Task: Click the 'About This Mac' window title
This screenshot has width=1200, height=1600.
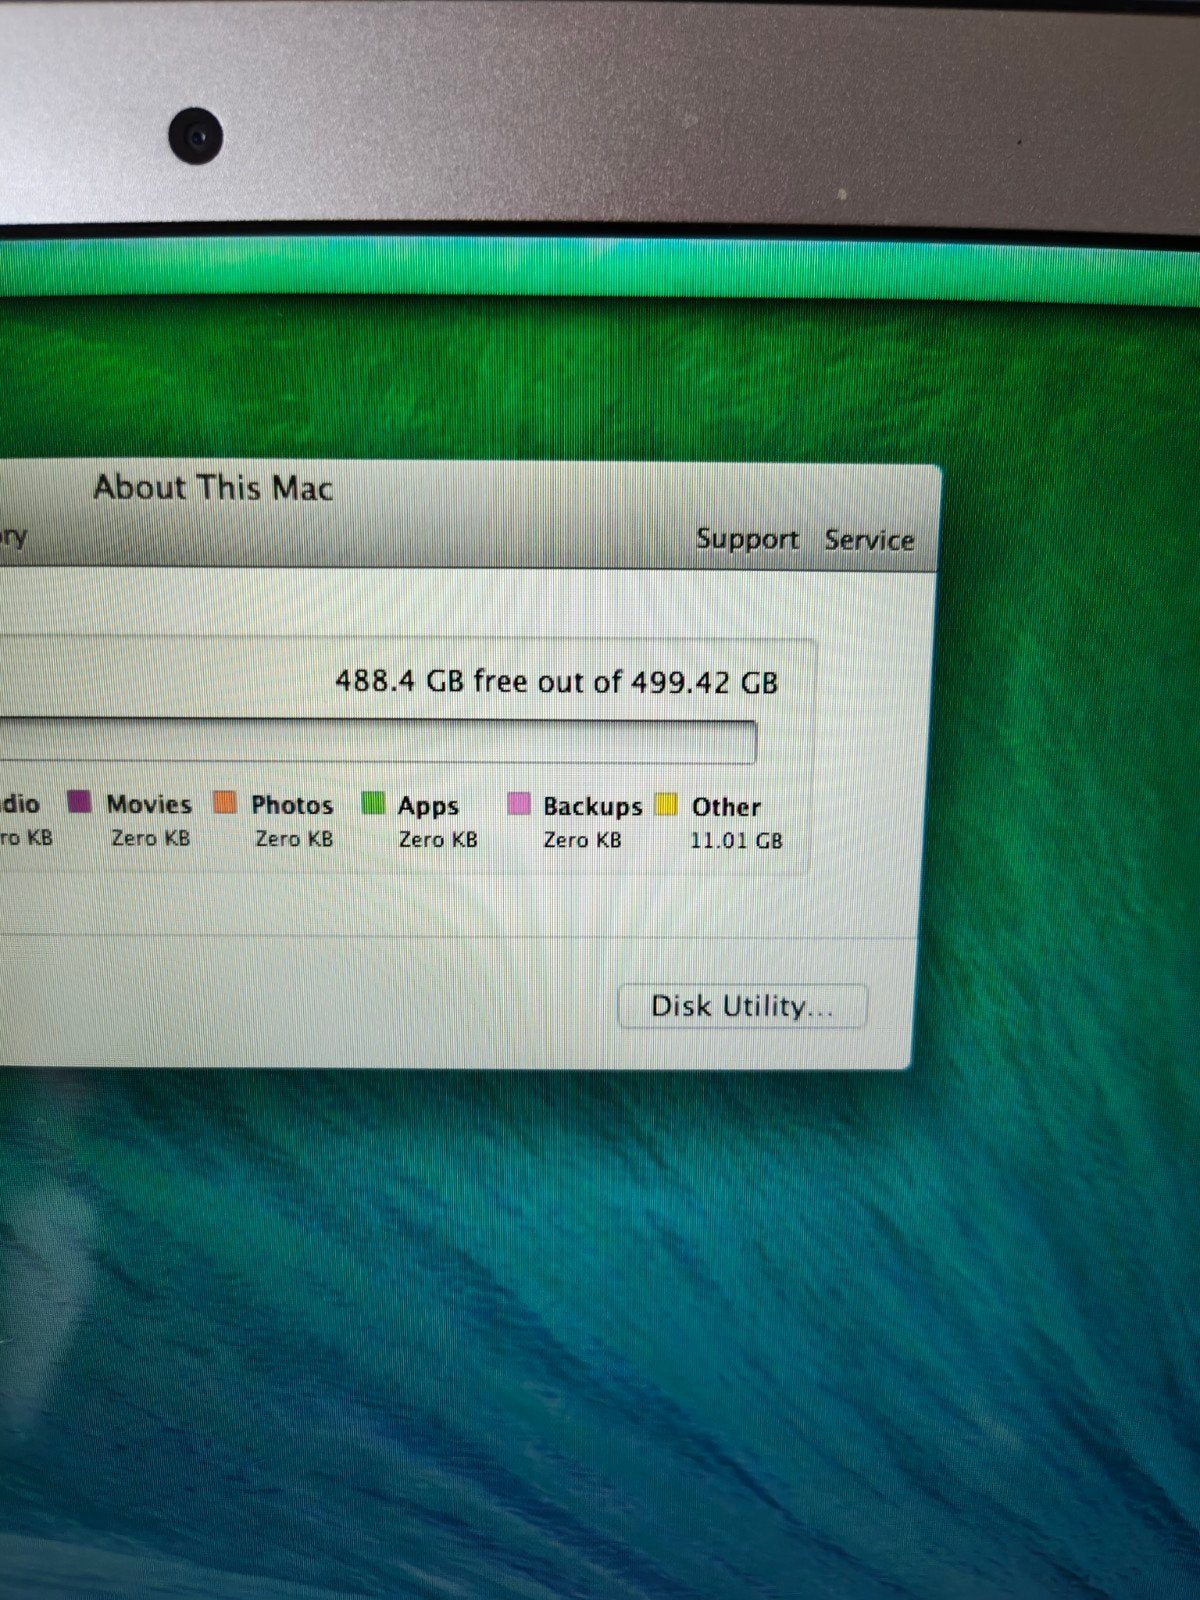Action: tap(213, 488)
